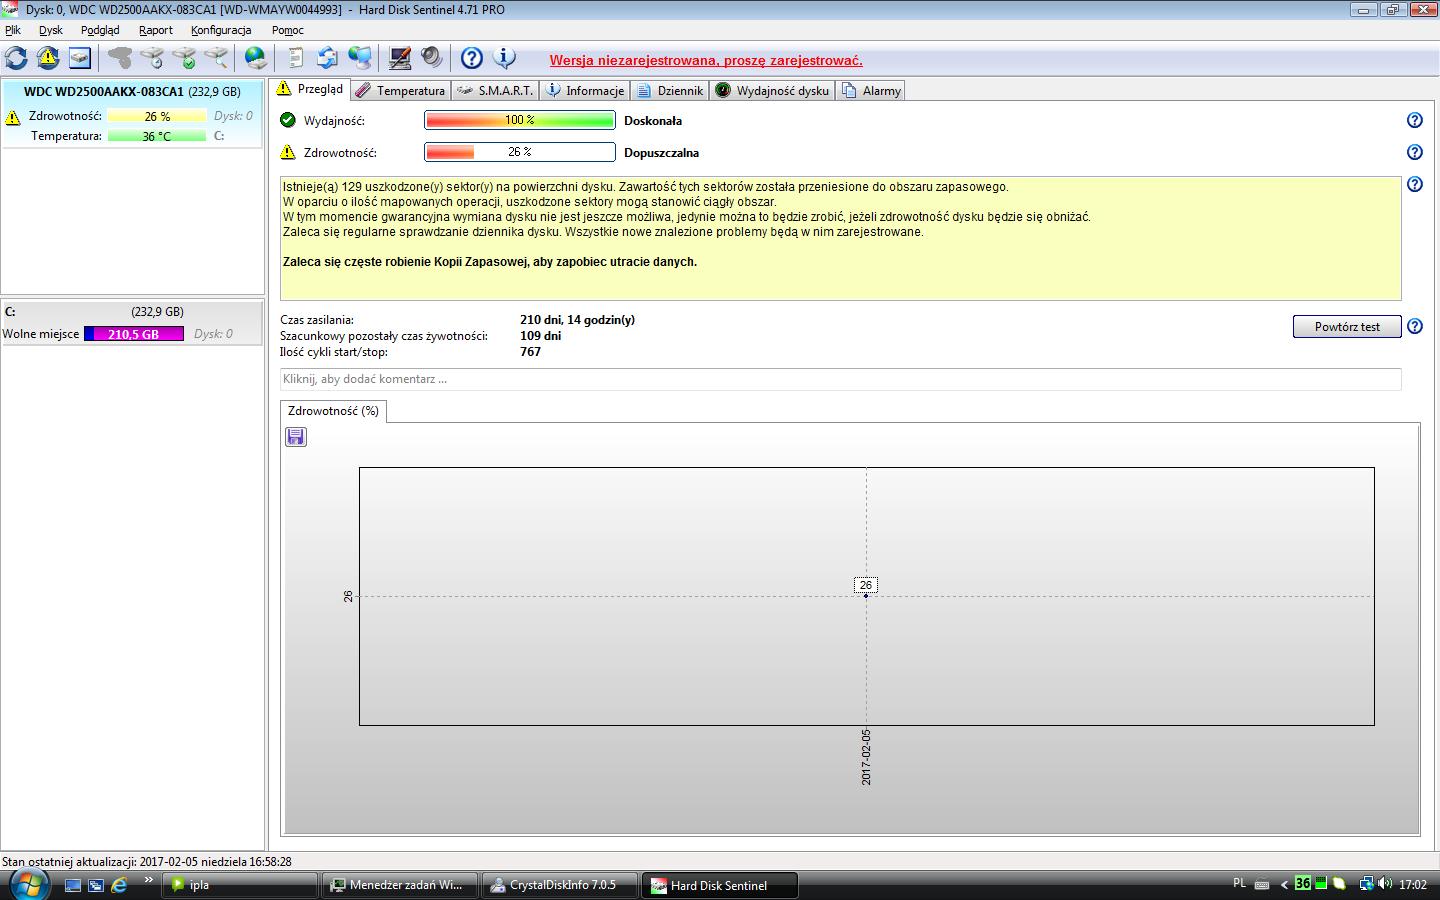
Task: Click the 17:02 taskbar clock
Action: 1413,885
